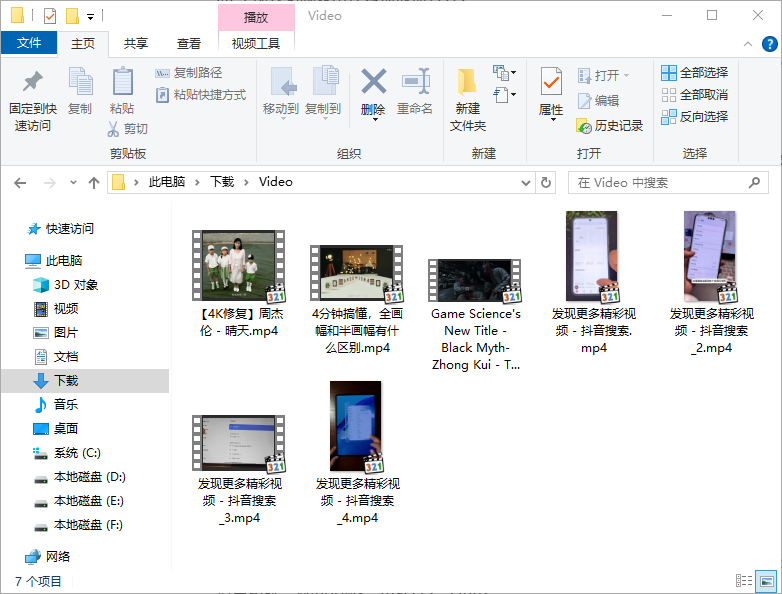Click Paste Shortcut (粘贴快捷方式)
The image size is (782, 594).
tap(200, 95)
